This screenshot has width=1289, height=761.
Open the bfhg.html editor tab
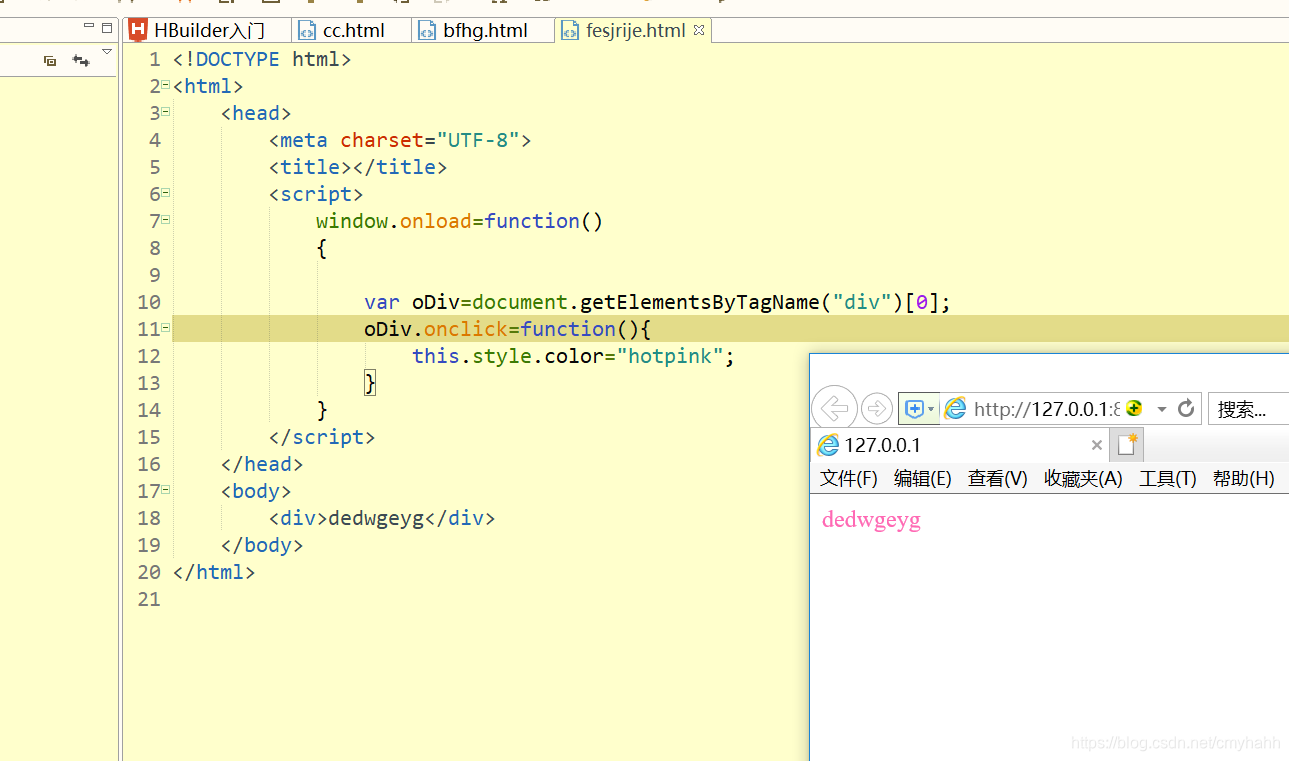click(483, 30)
